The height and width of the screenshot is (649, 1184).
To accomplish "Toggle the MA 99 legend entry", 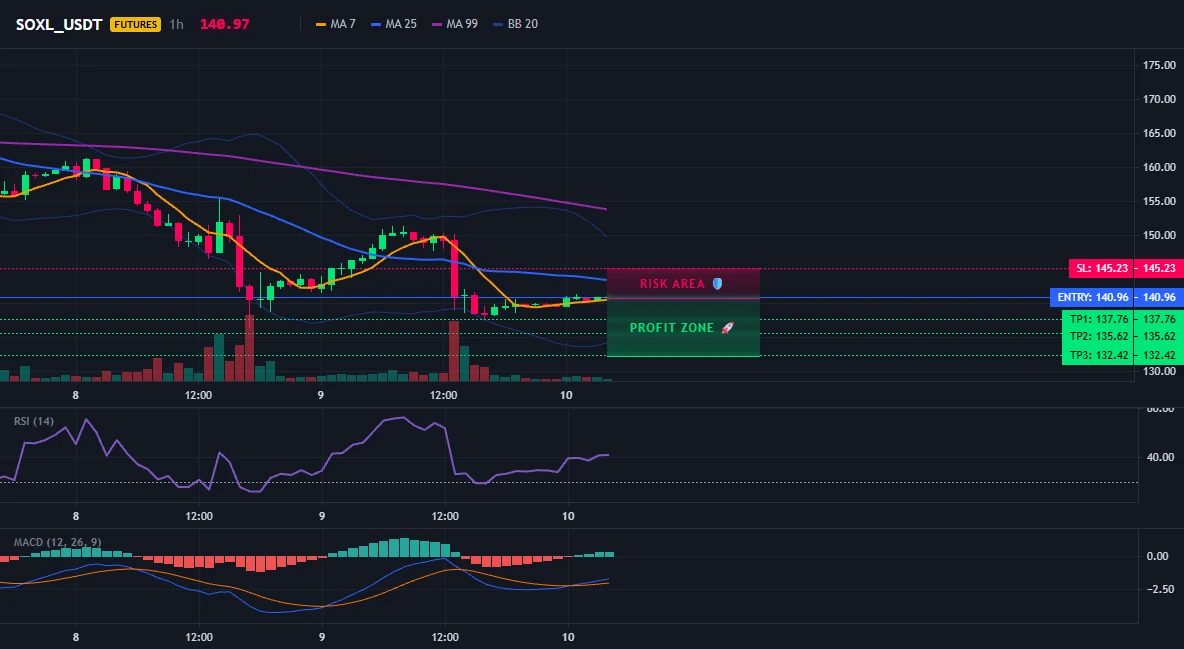I will coord(455,24).
